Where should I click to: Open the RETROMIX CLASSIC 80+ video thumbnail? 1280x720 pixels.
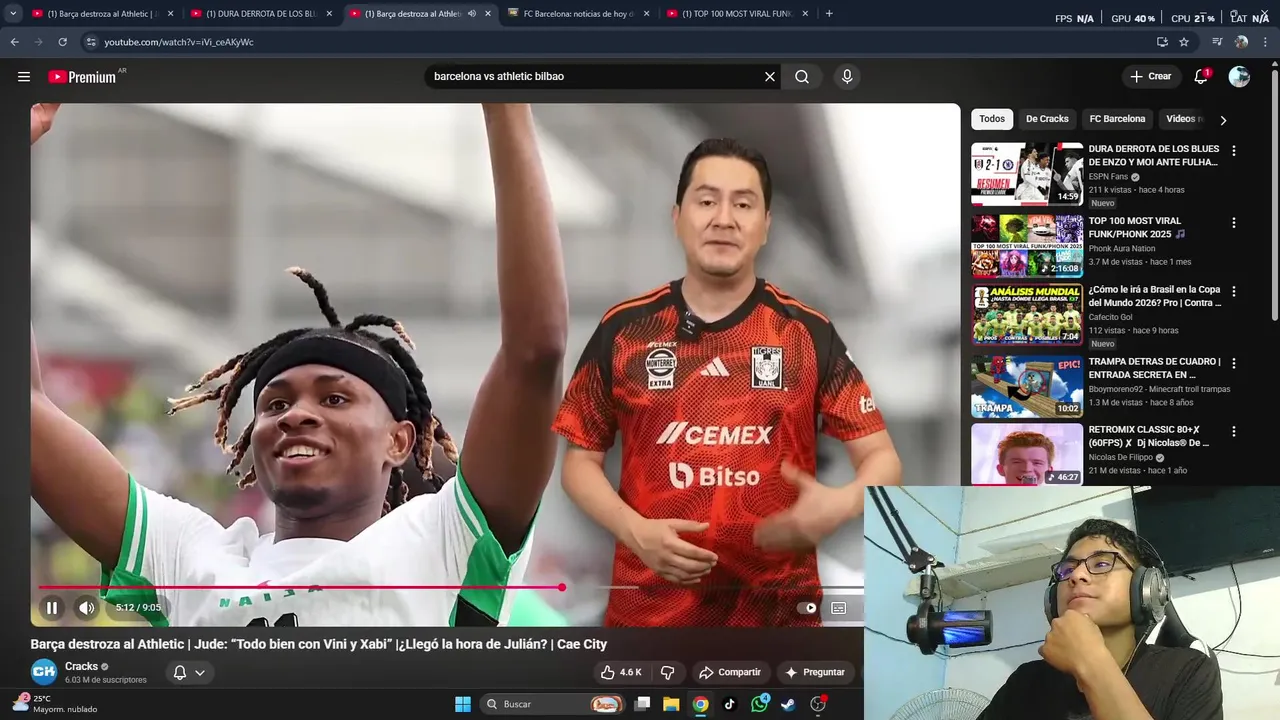[x=1027, y=455]
